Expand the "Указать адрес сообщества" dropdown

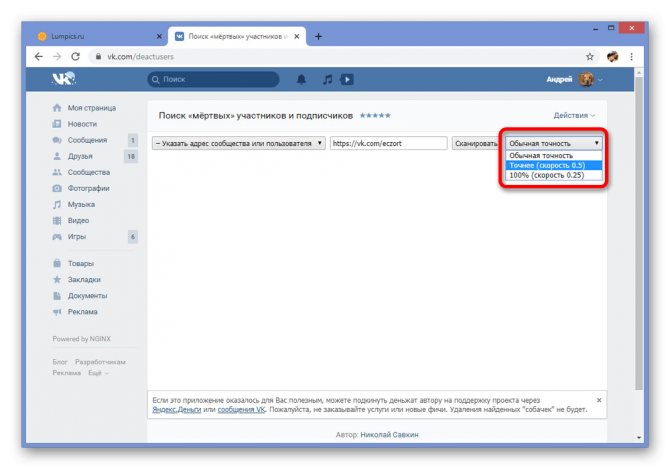pos(239,144)
